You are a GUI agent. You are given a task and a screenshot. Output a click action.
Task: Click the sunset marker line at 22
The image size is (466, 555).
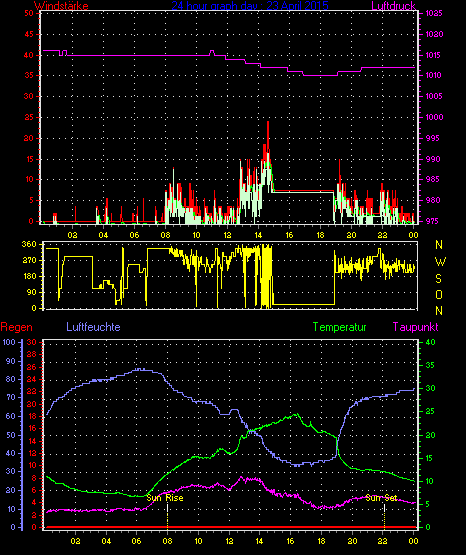pyautogui.click(x=384, y=516)
